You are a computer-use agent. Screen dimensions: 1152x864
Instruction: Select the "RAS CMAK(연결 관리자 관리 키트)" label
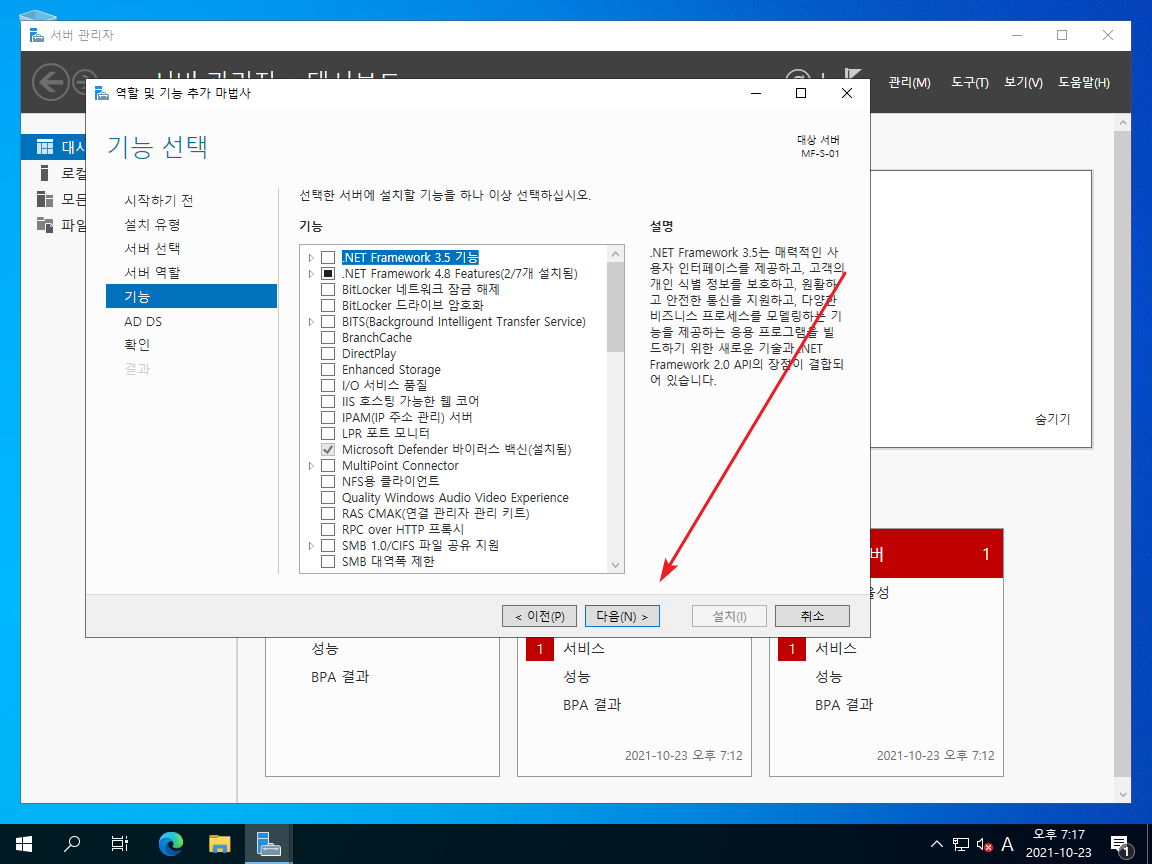436,514
